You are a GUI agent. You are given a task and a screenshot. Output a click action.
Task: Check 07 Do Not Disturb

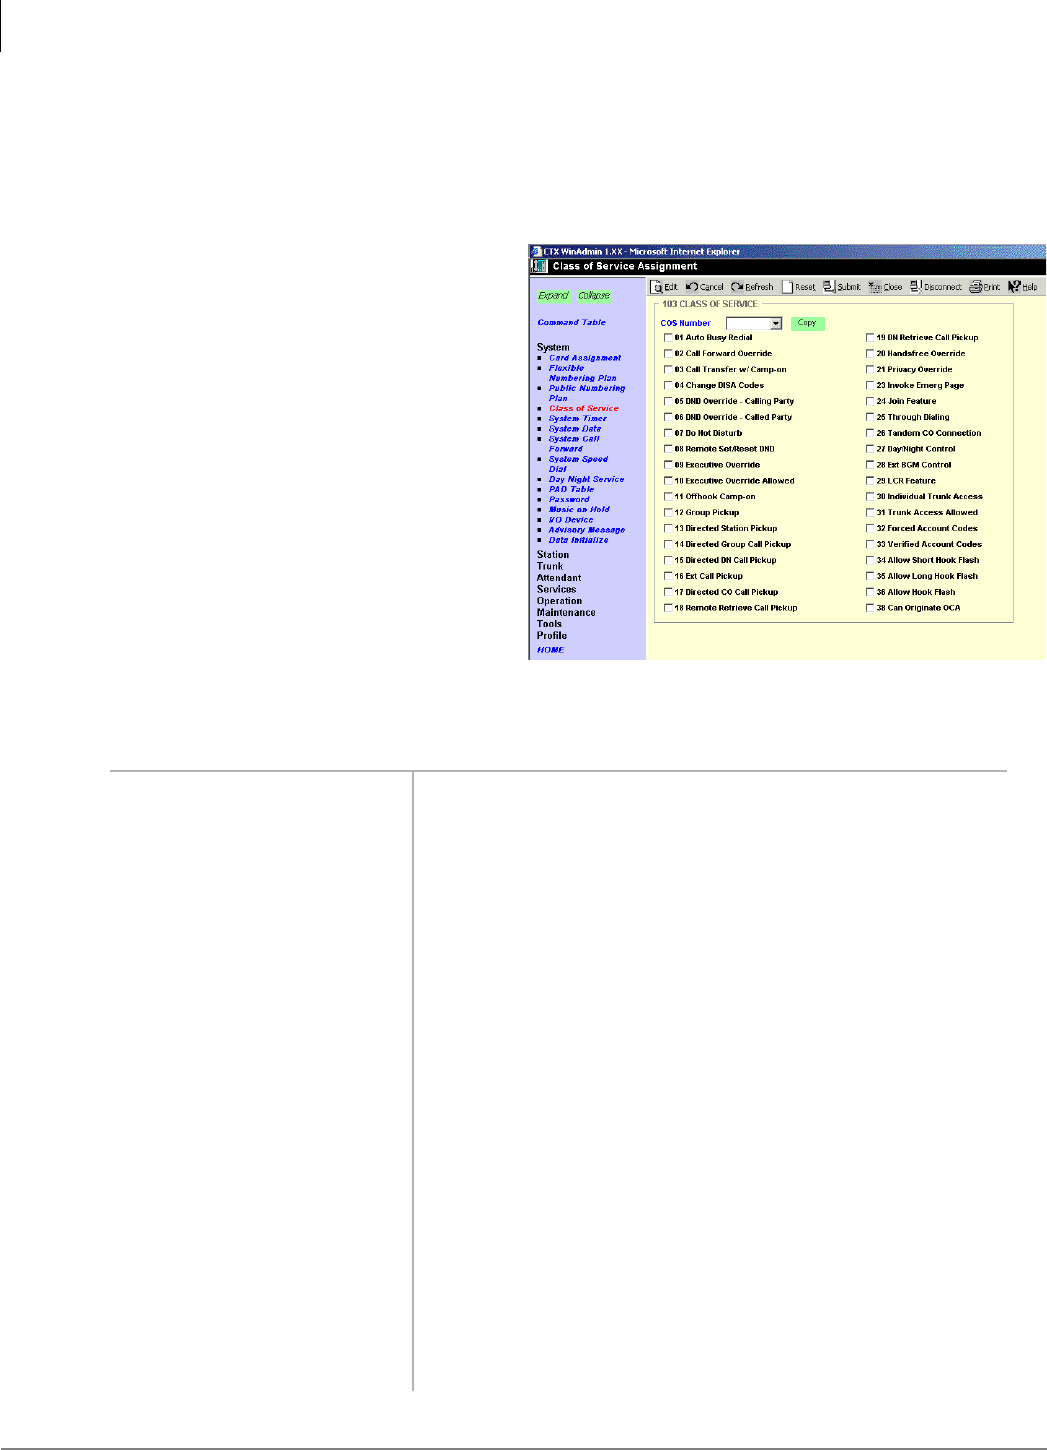(669, 433)
